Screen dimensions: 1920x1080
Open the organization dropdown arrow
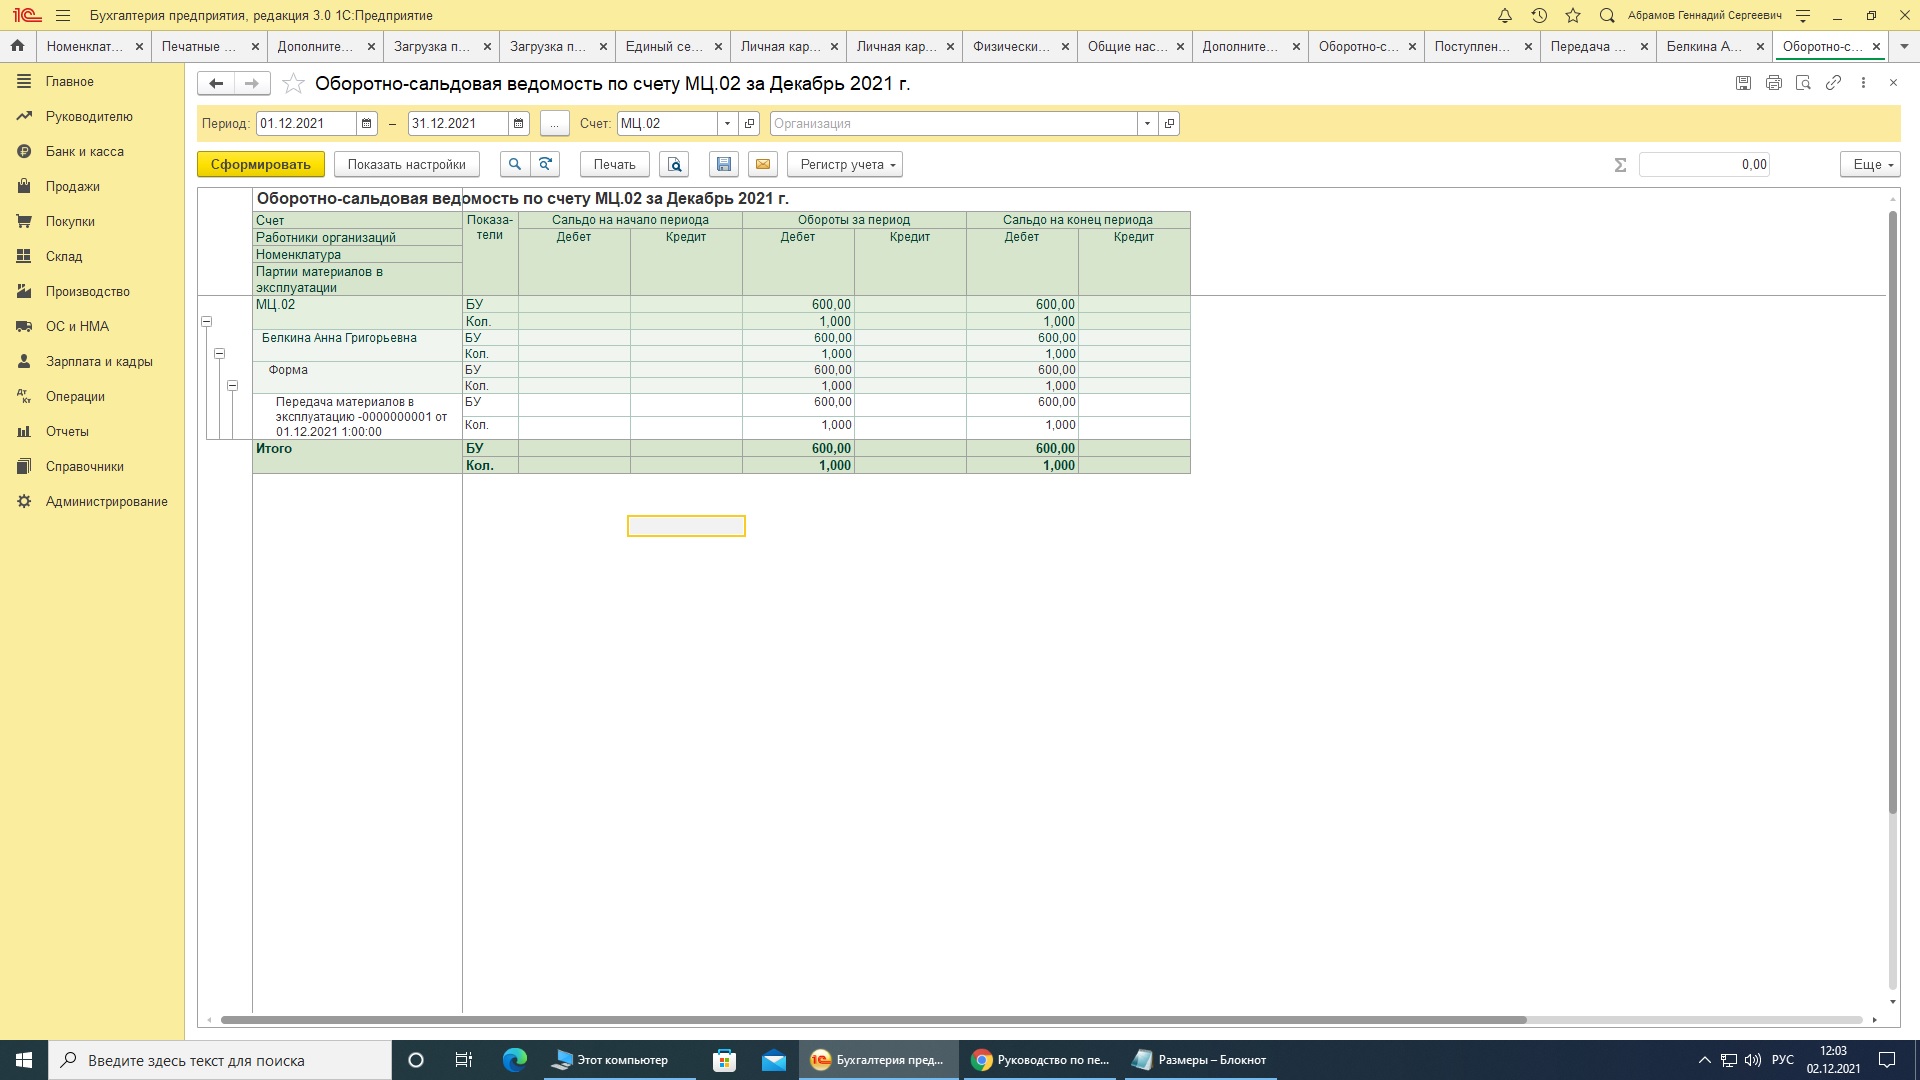tap(1147, 123)
